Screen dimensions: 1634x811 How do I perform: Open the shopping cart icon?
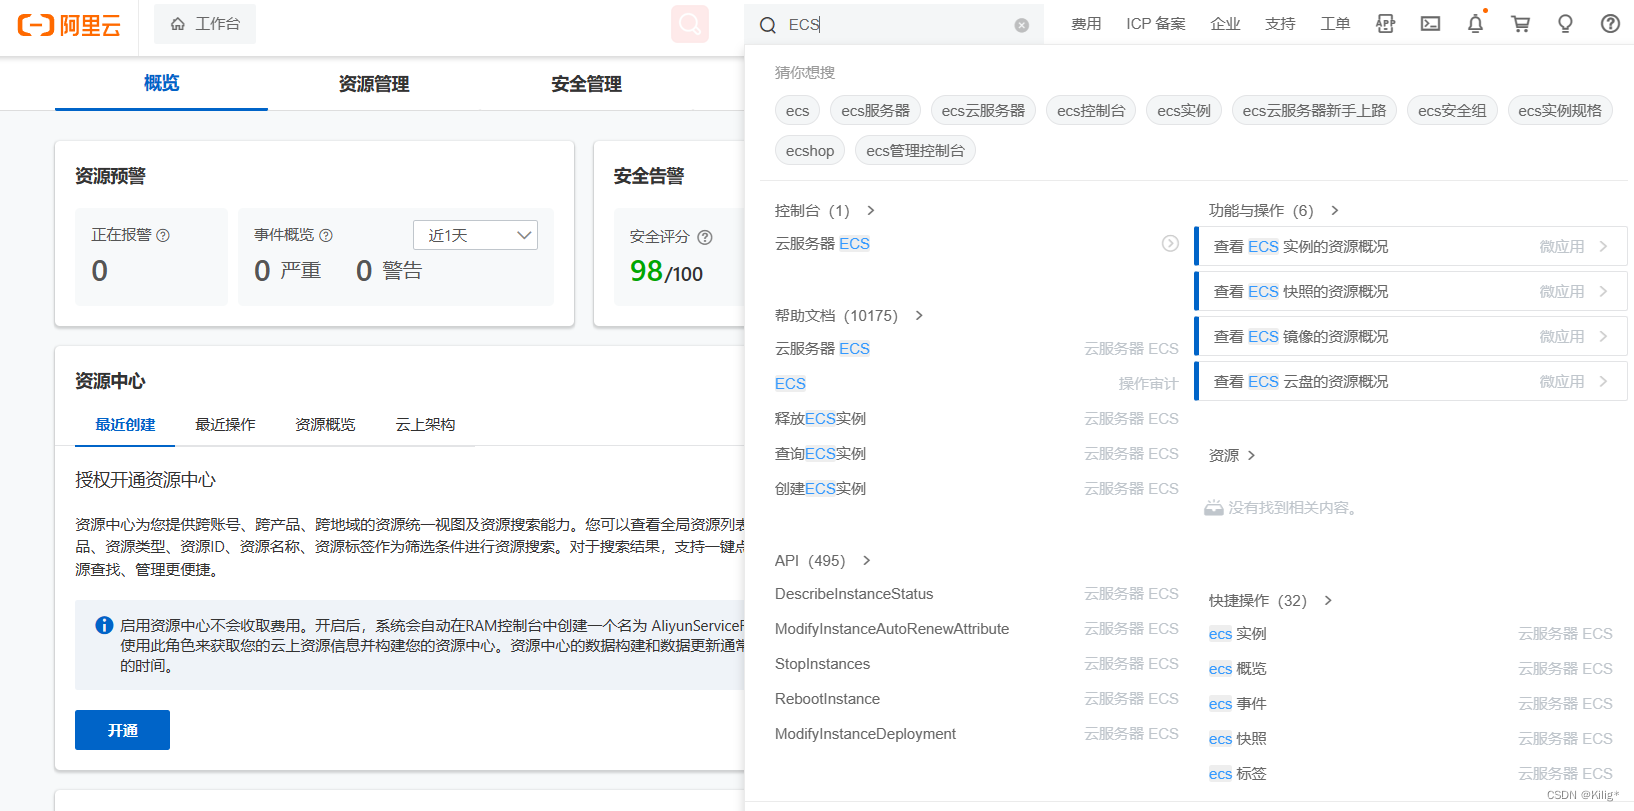click(x=1520, y=24)
